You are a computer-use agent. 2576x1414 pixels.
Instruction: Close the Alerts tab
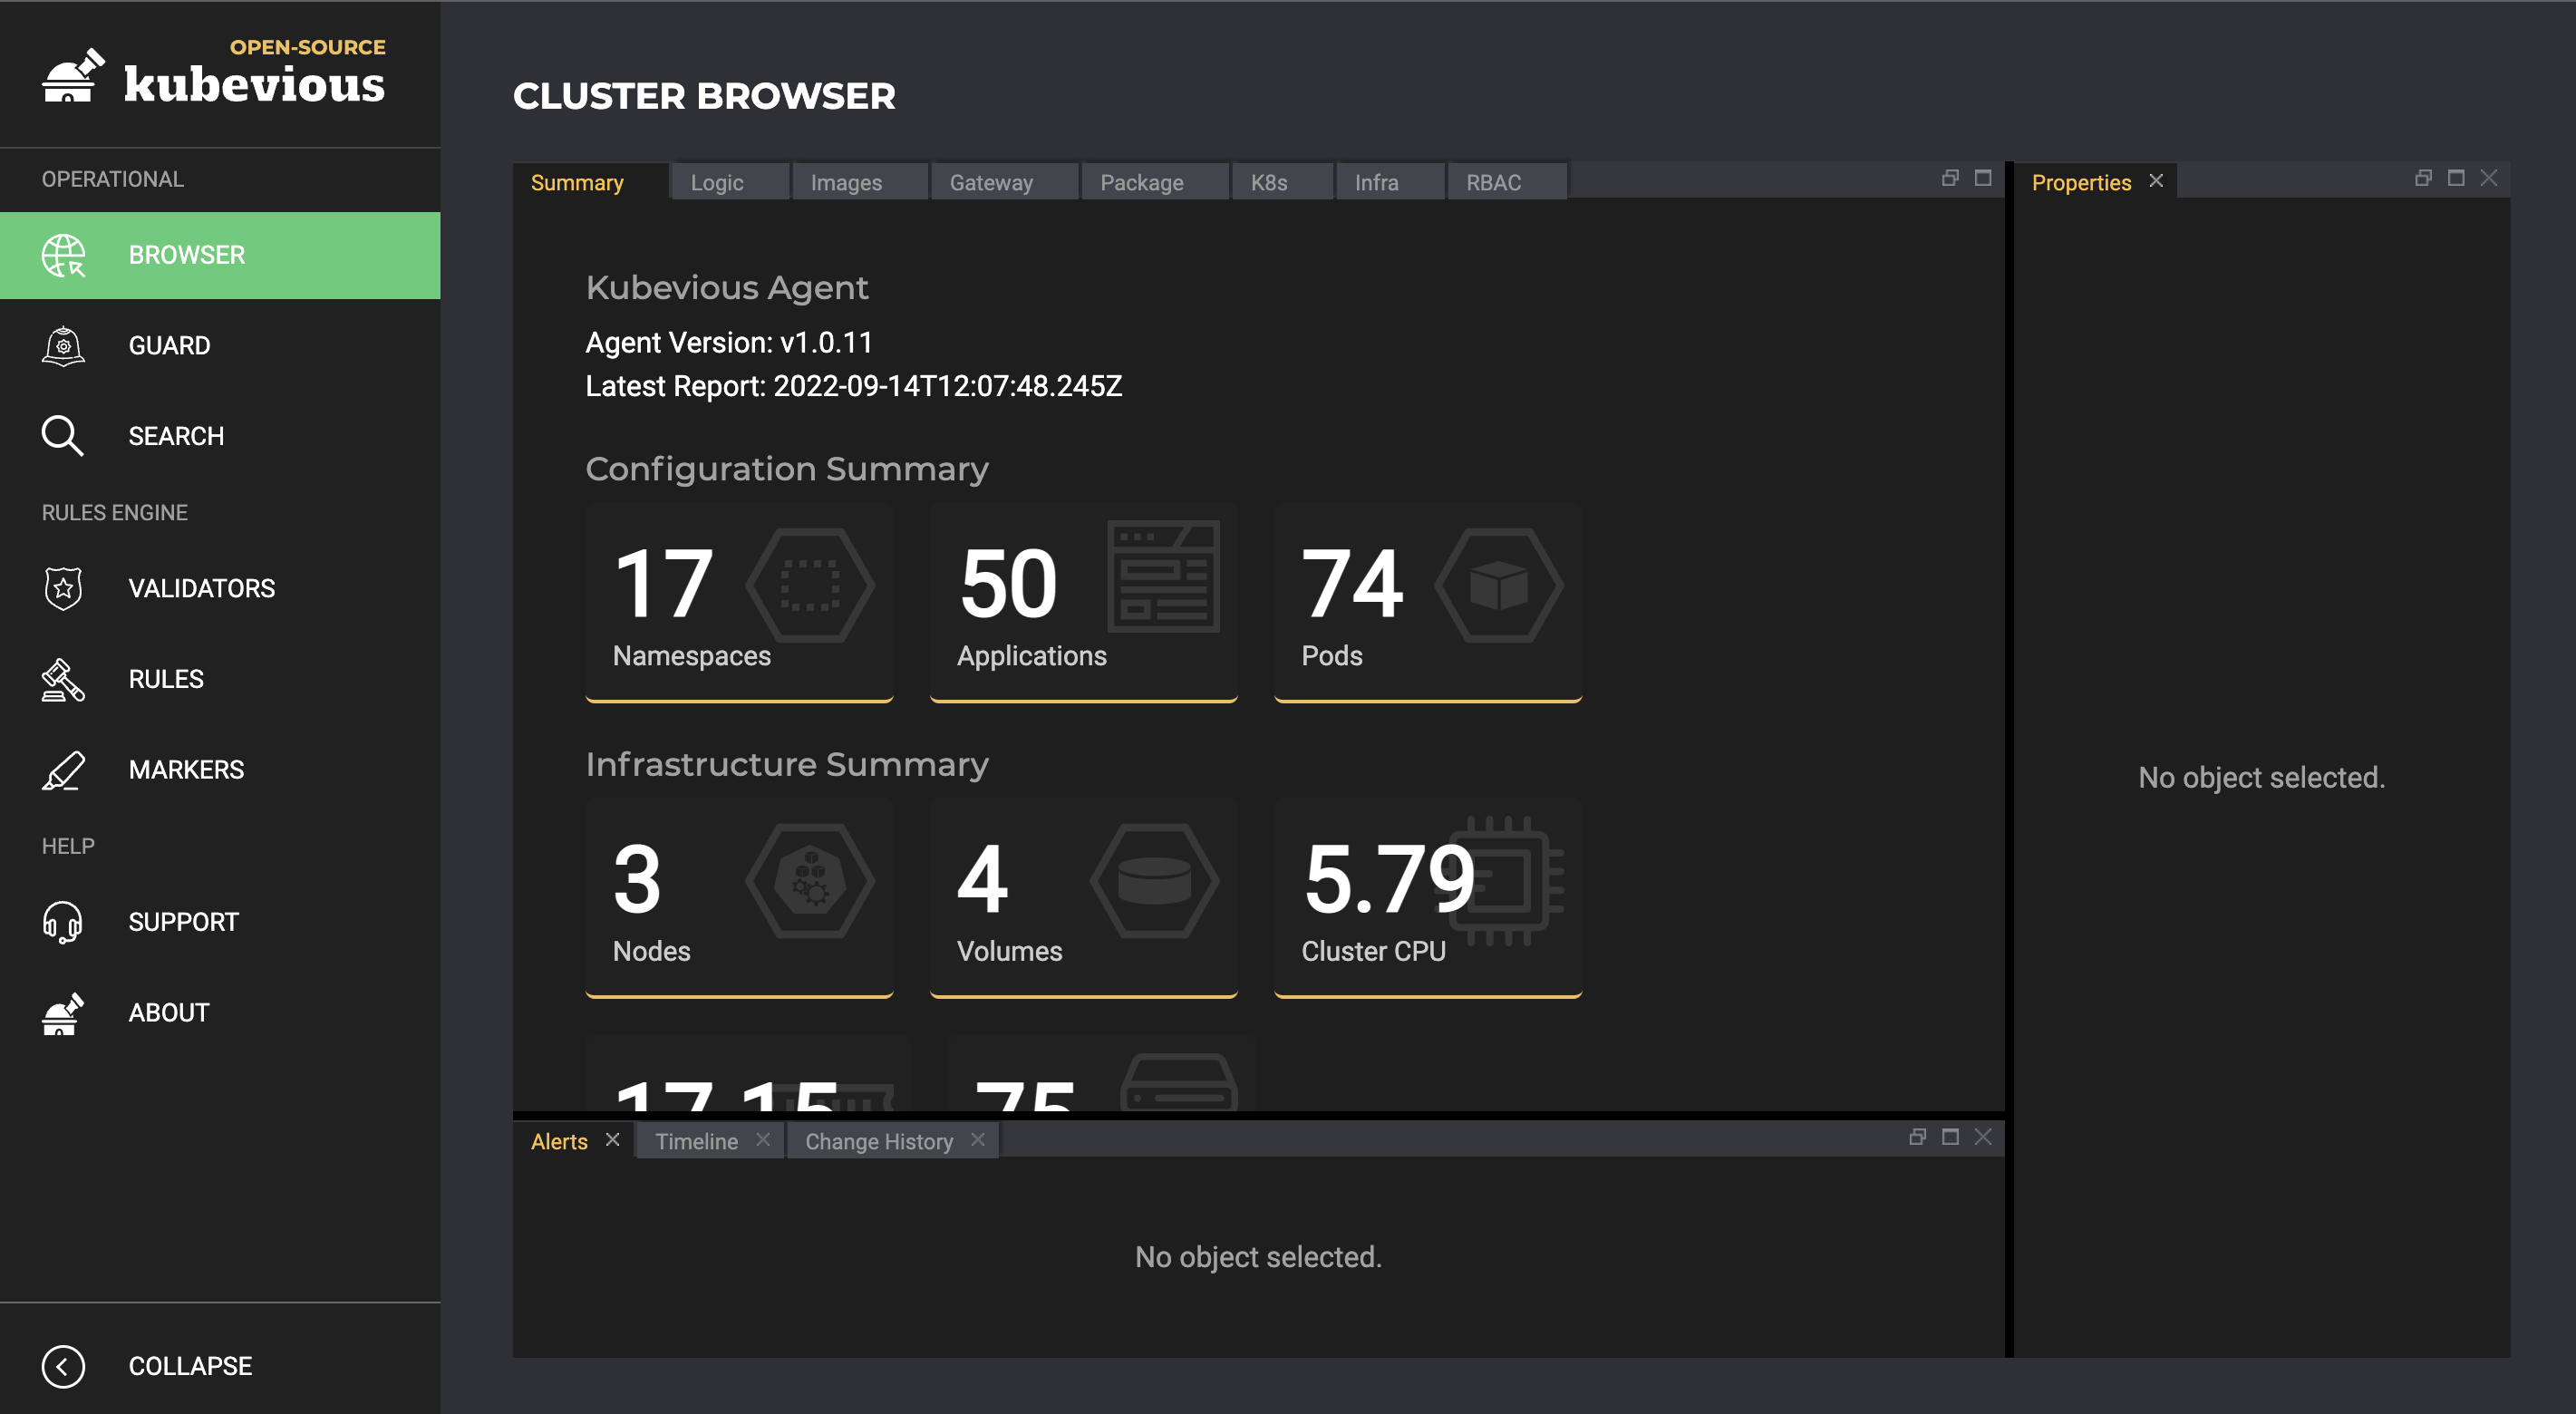(613, 1139)
